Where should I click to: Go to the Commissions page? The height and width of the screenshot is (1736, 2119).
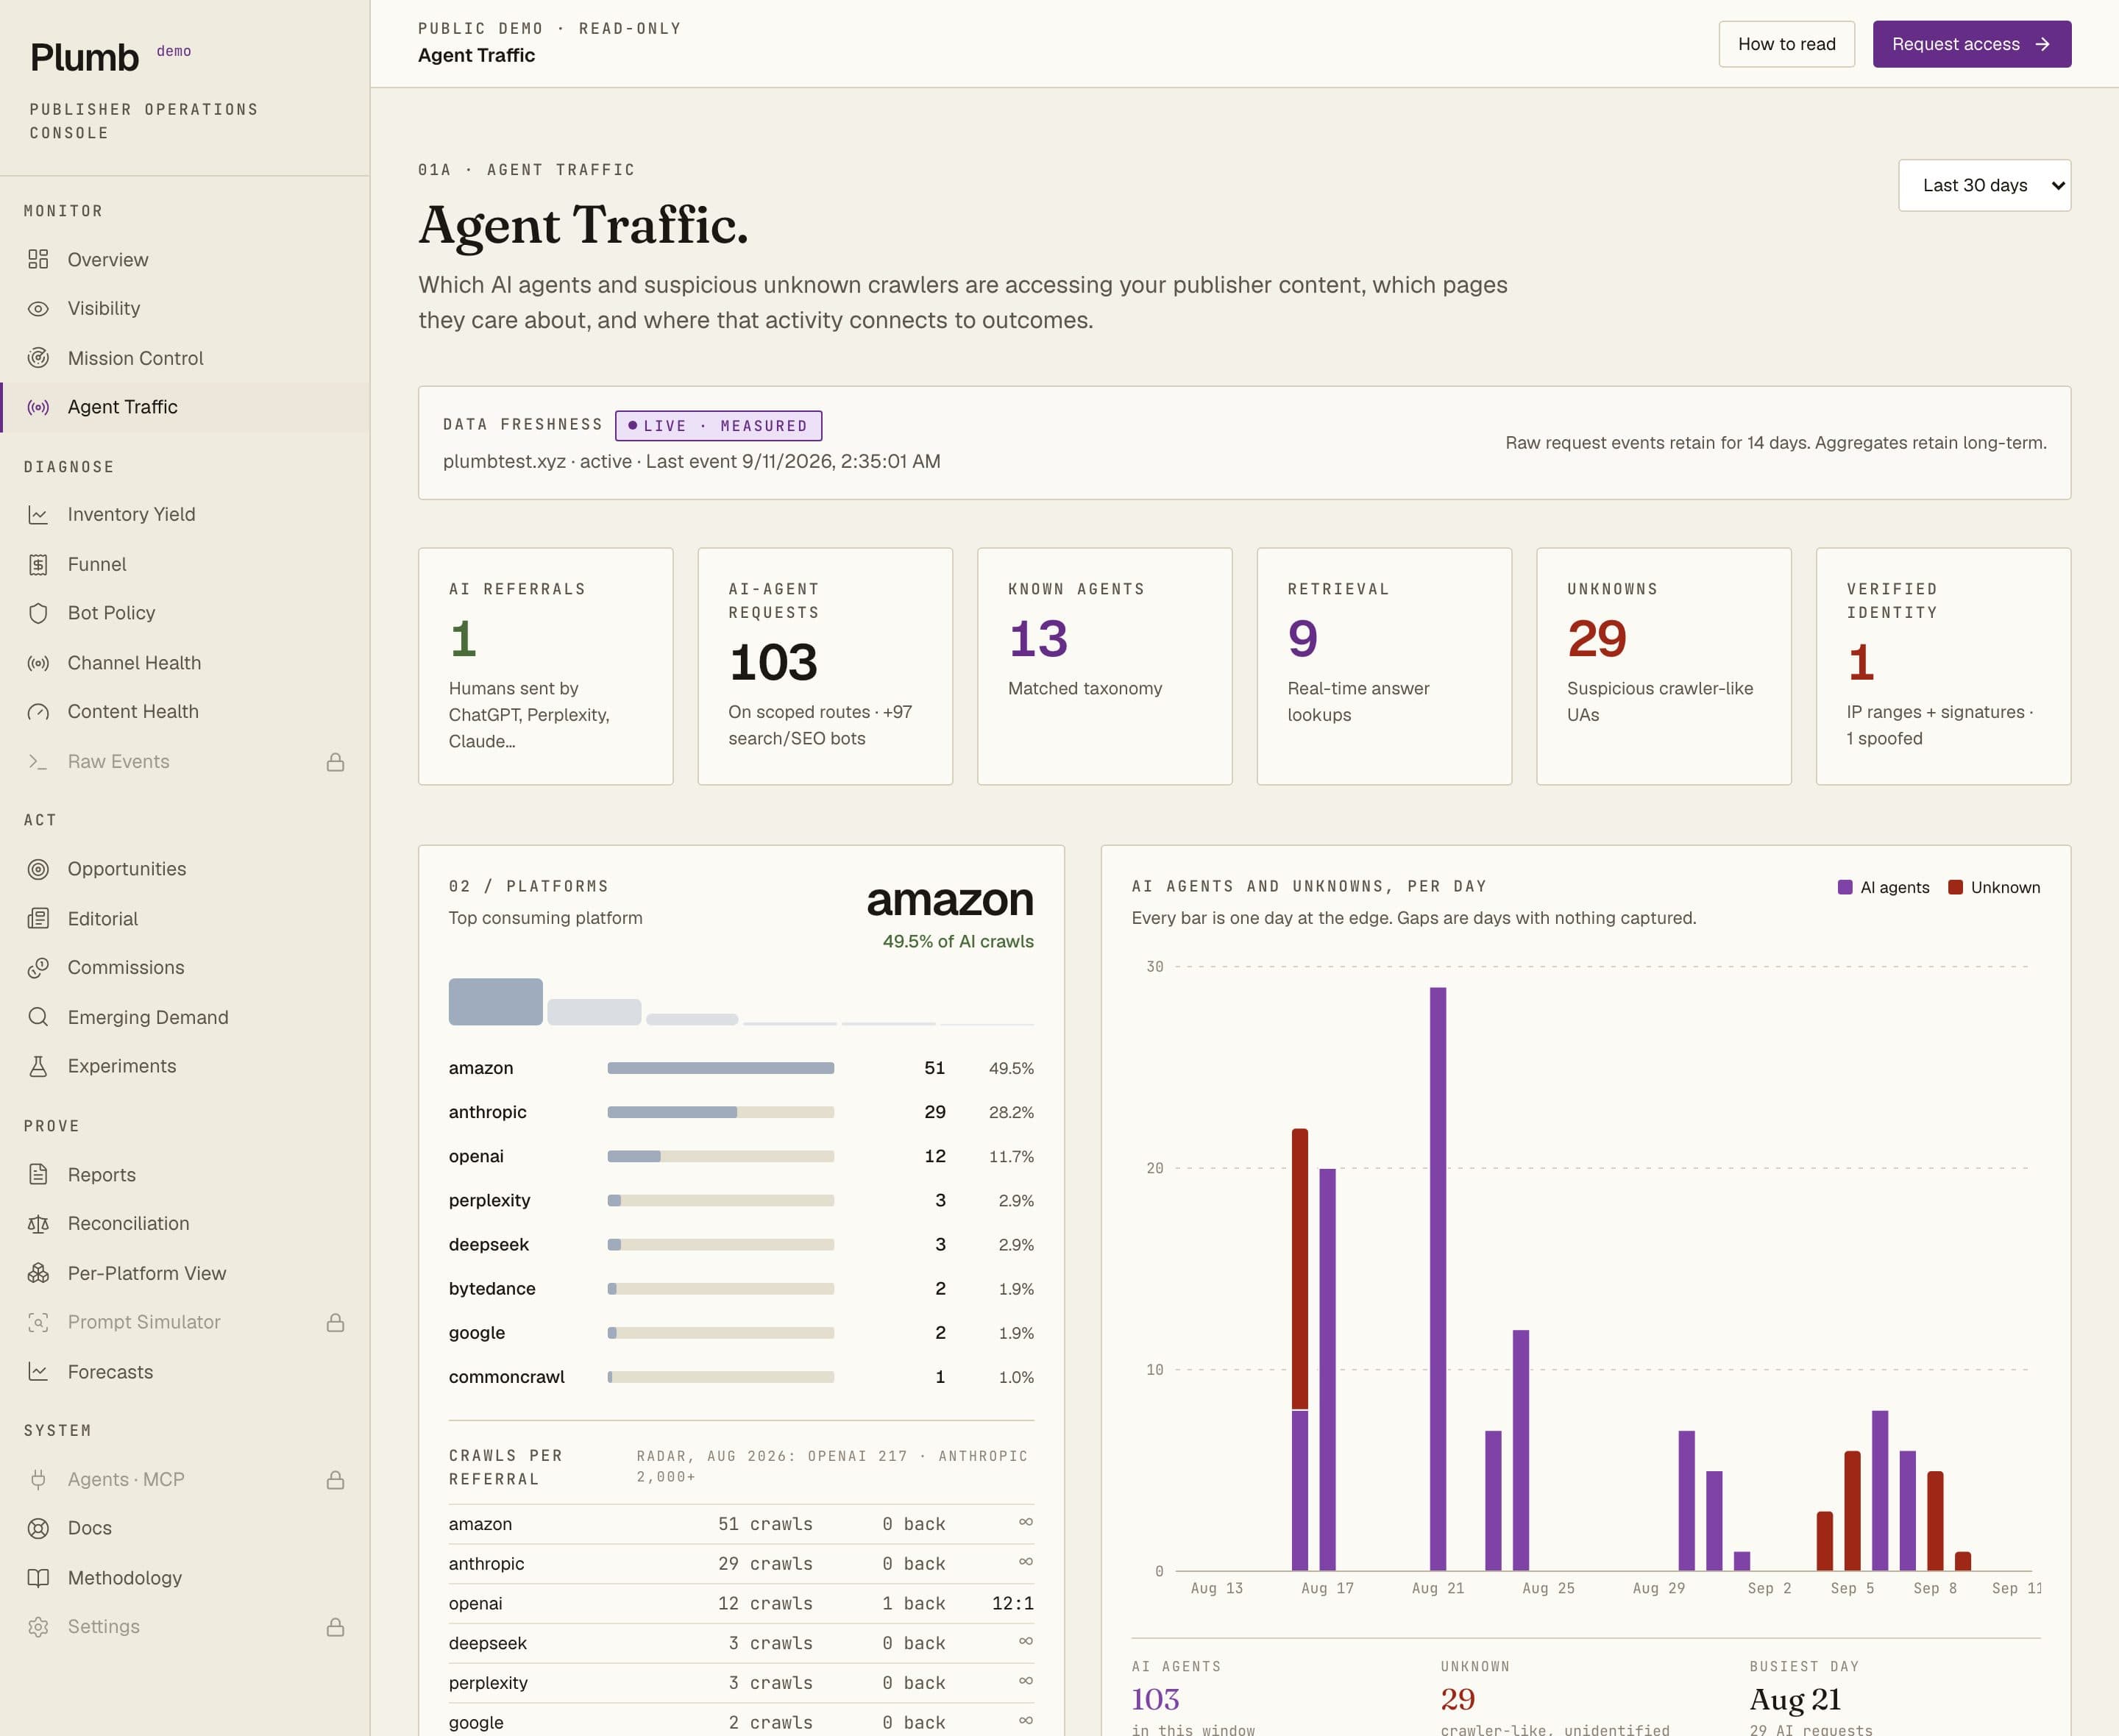coord(185,967)
